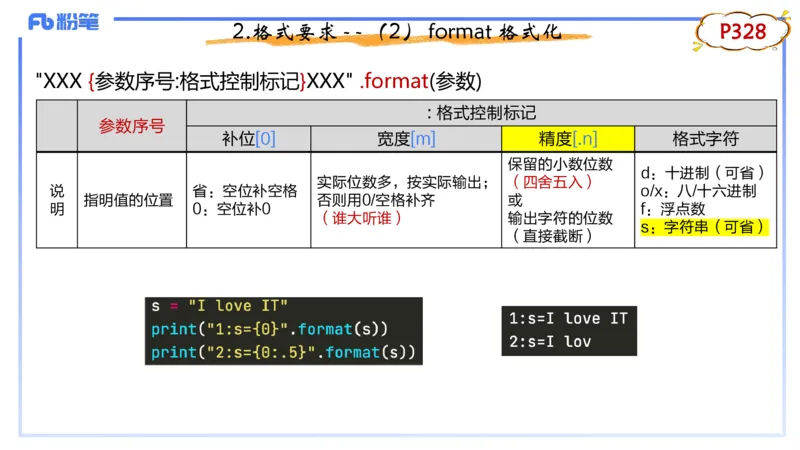Click the "说明" row label
The width and height of the screenshot is (800, 450).
point(57,200)
